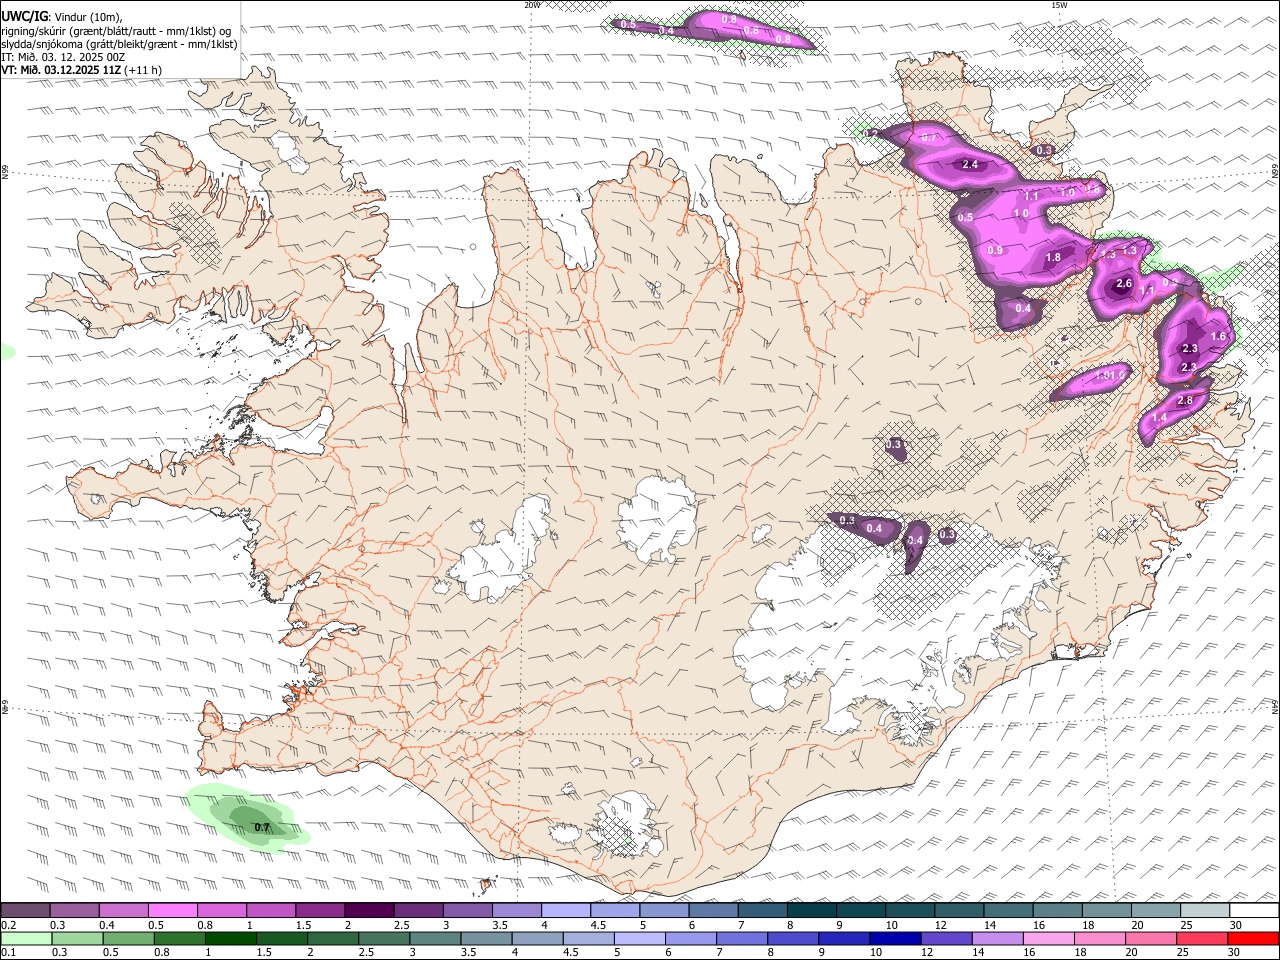1280x960 pixels.
Task: Click the '4.5' label under the top legend row
Action: pyautogui.click(x=598, y=925)
